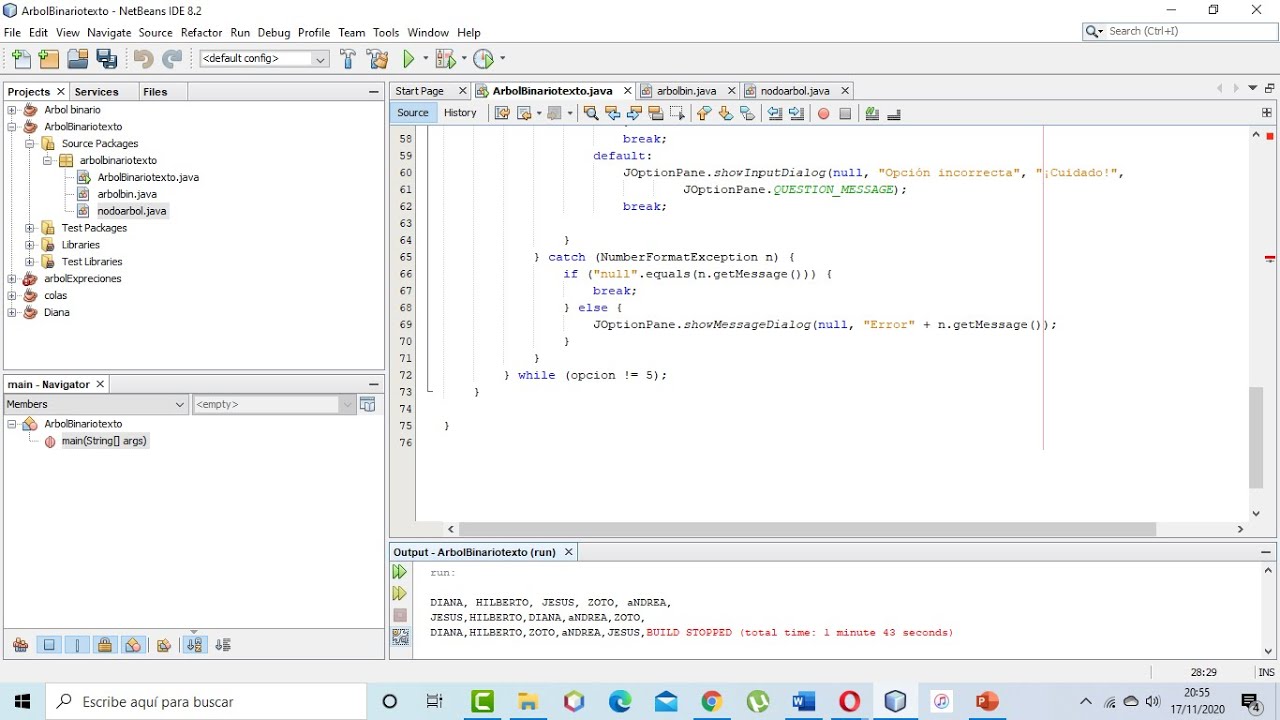Toggle Show Static Members filter in the Navigator
This screenshot has width=1280, height=720.
coord(76,645)
